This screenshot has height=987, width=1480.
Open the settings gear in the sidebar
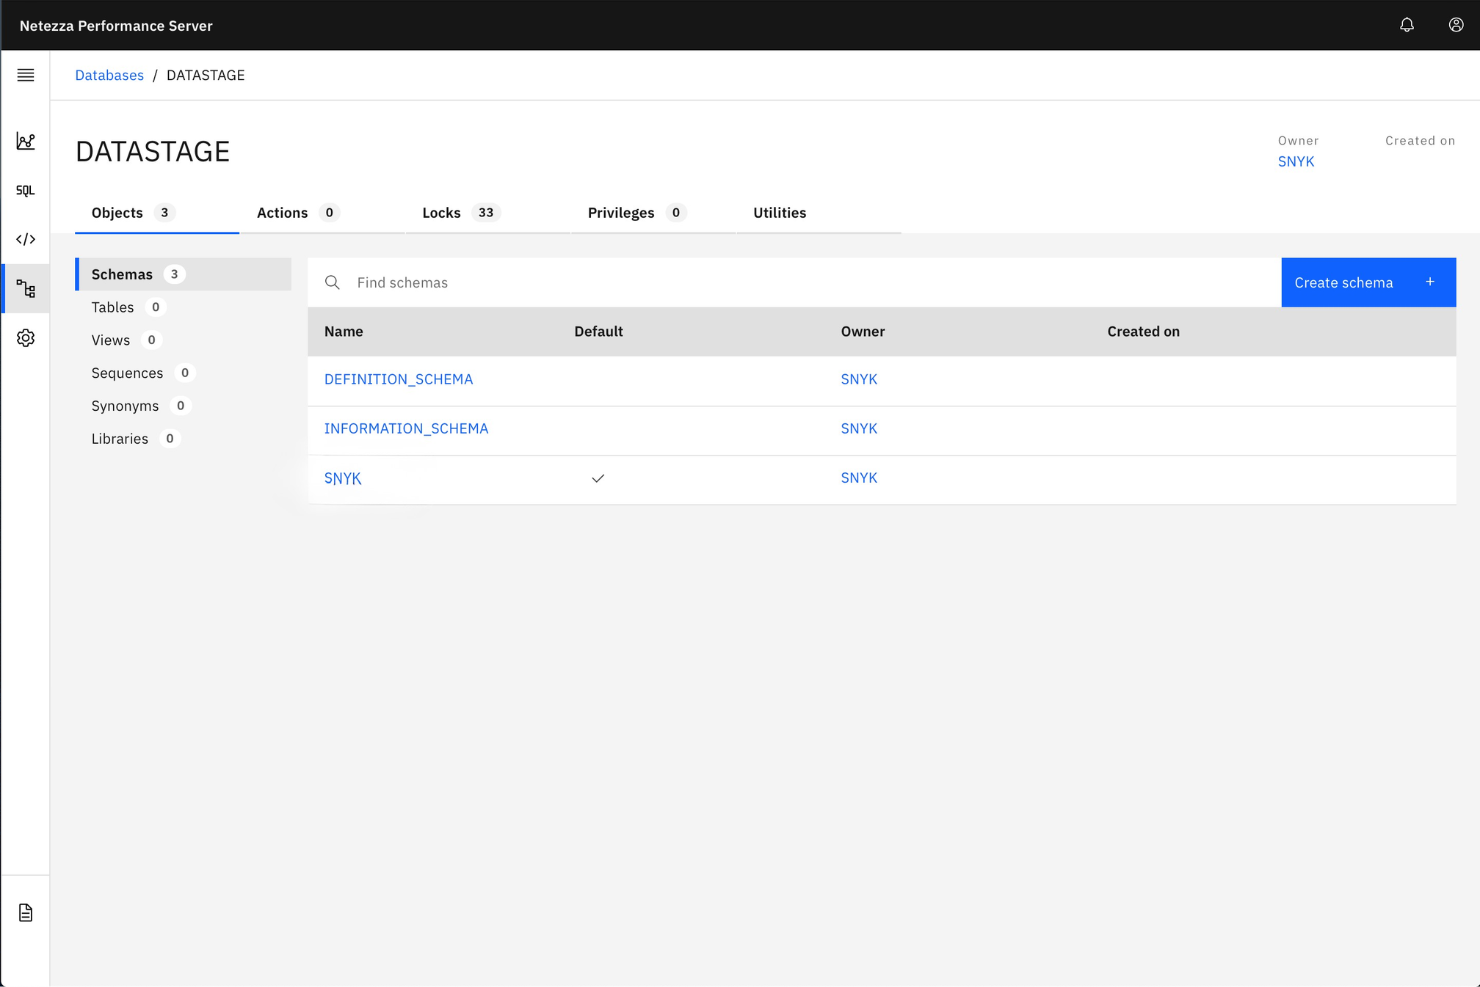(x=25, y=337)
